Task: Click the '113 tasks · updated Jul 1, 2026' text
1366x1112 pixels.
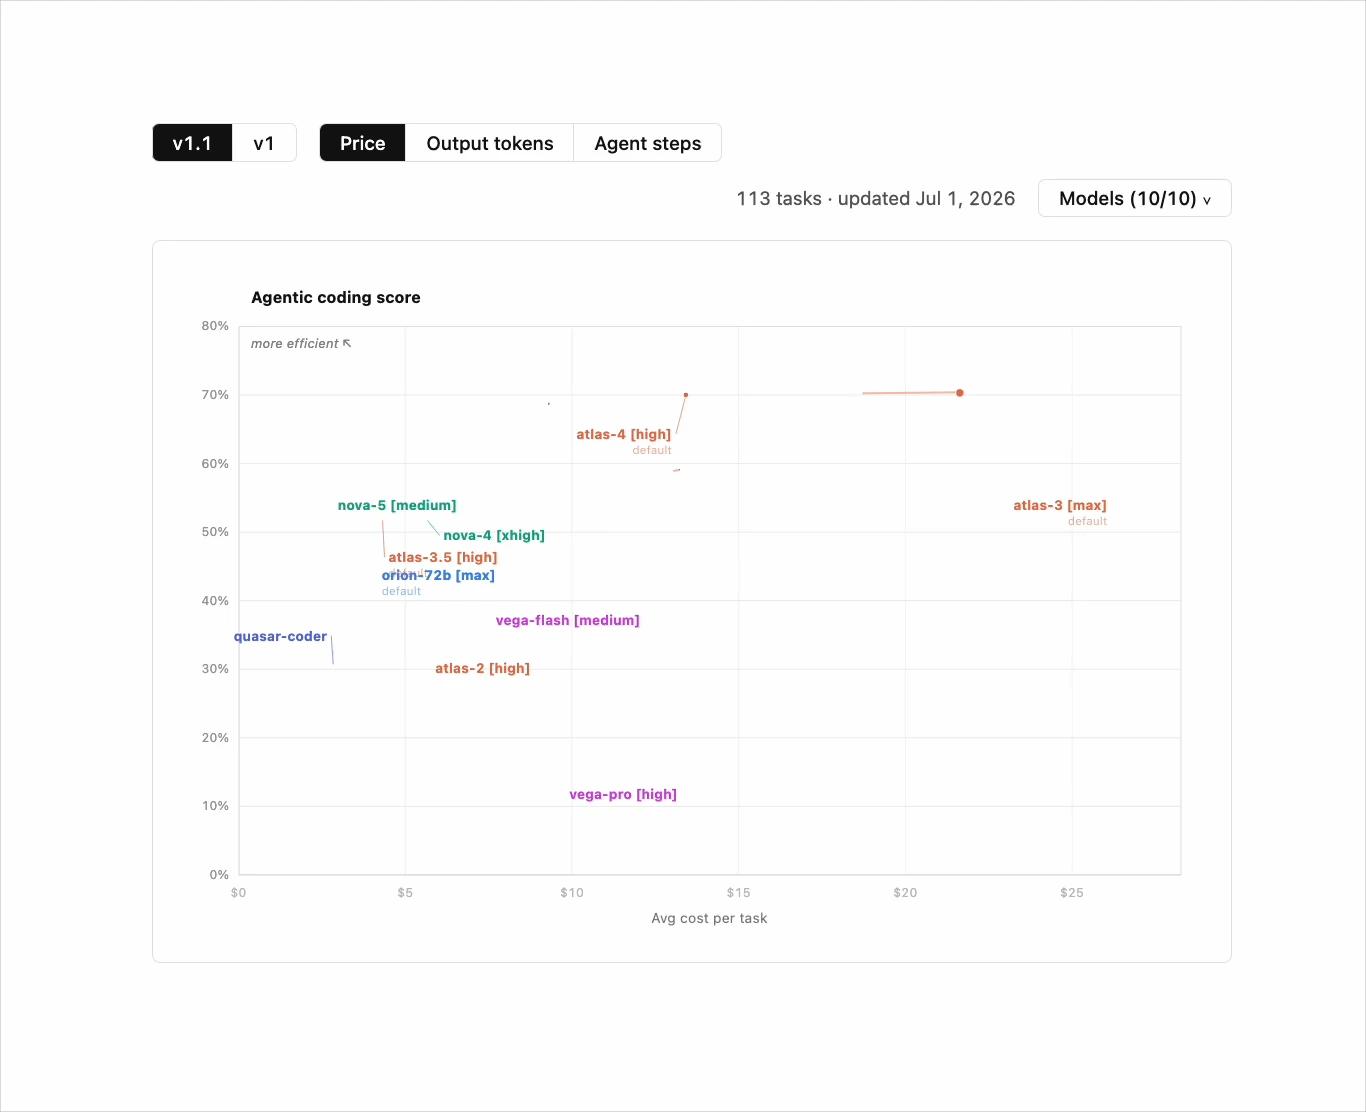Action: coord(876,198)
